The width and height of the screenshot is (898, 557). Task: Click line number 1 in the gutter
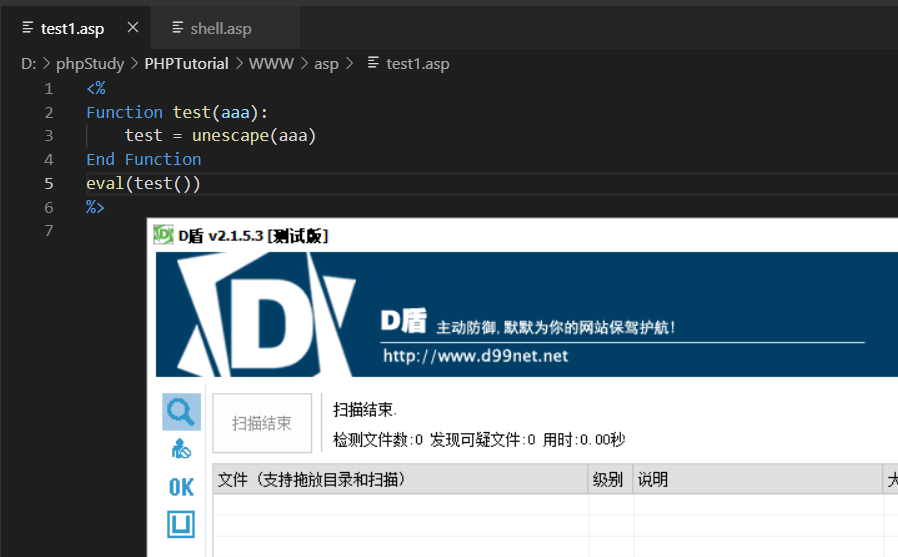click(x=49, y=89)
